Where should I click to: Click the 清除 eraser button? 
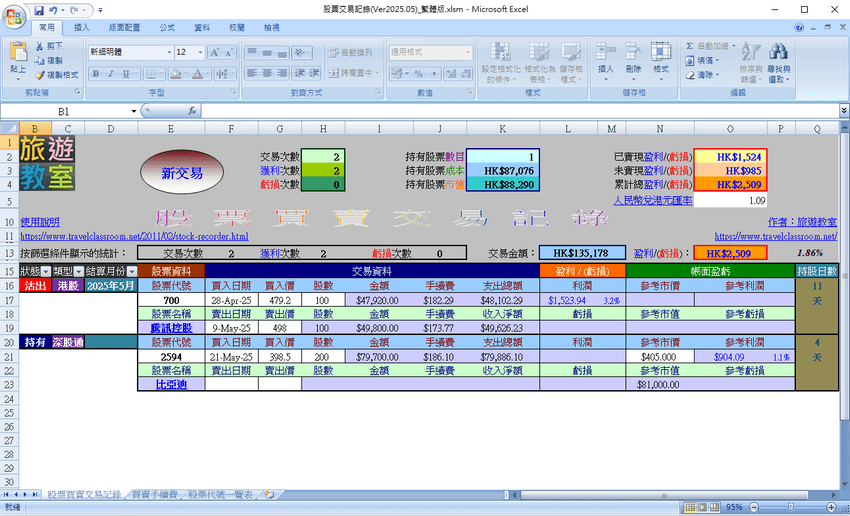702,75
